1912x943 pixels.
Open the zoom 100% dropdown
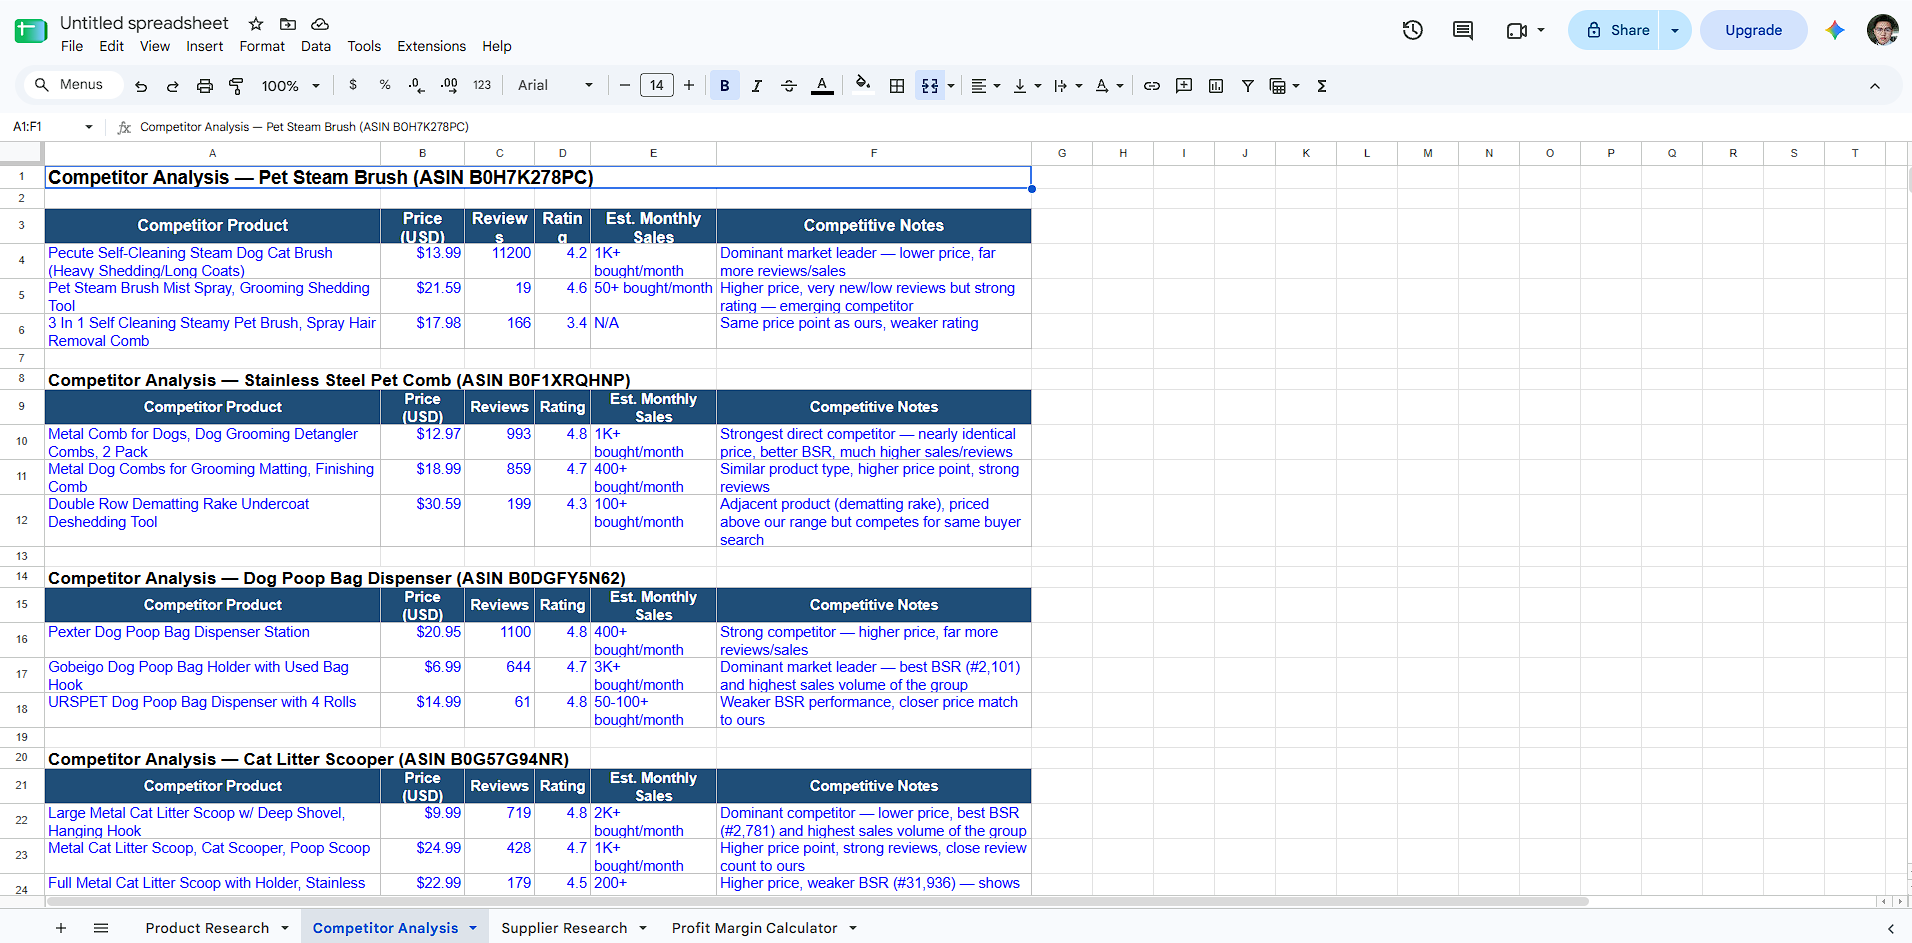pos(291,86)
